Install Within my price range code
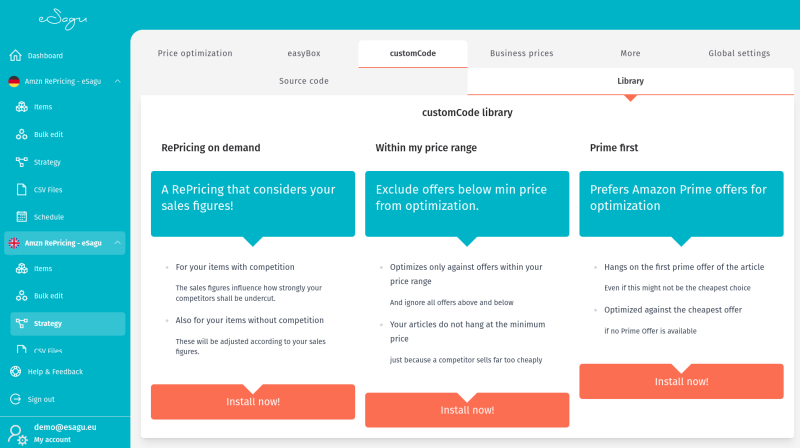 (x=467, y=410)
